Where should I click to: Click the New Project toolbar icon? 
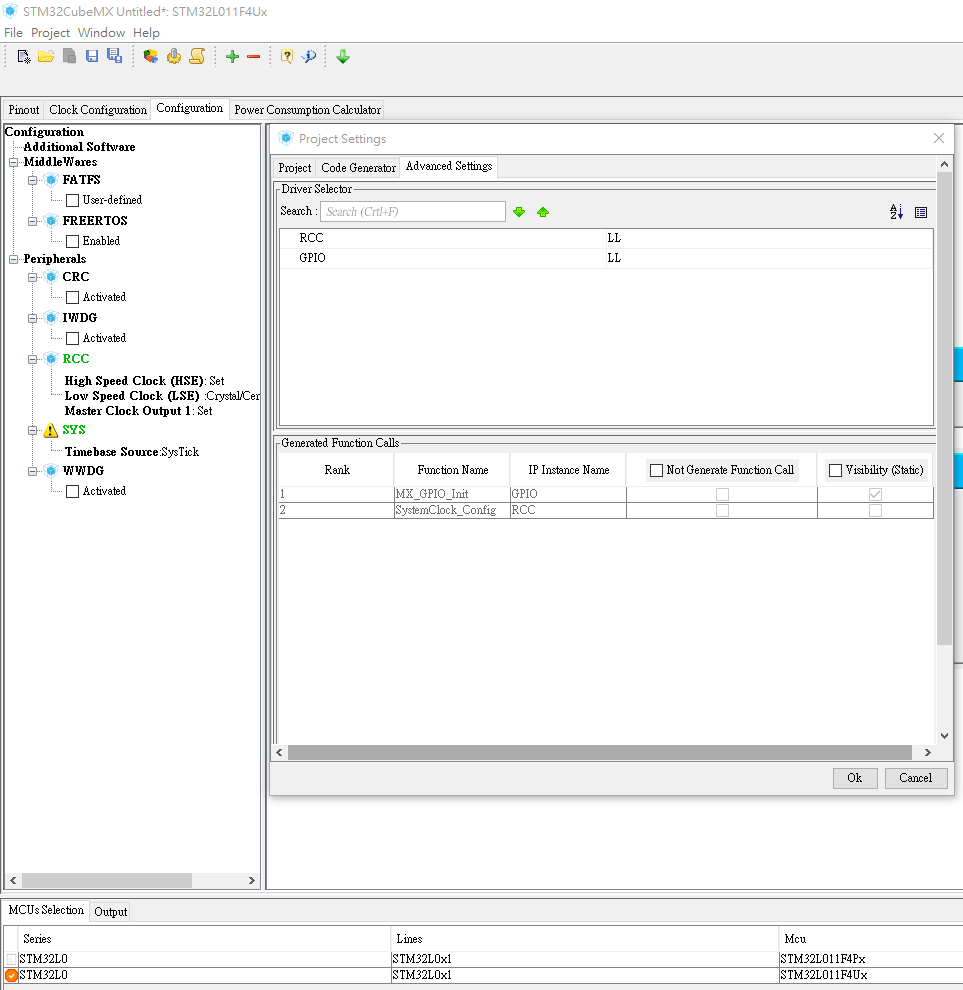pos(23,57)
